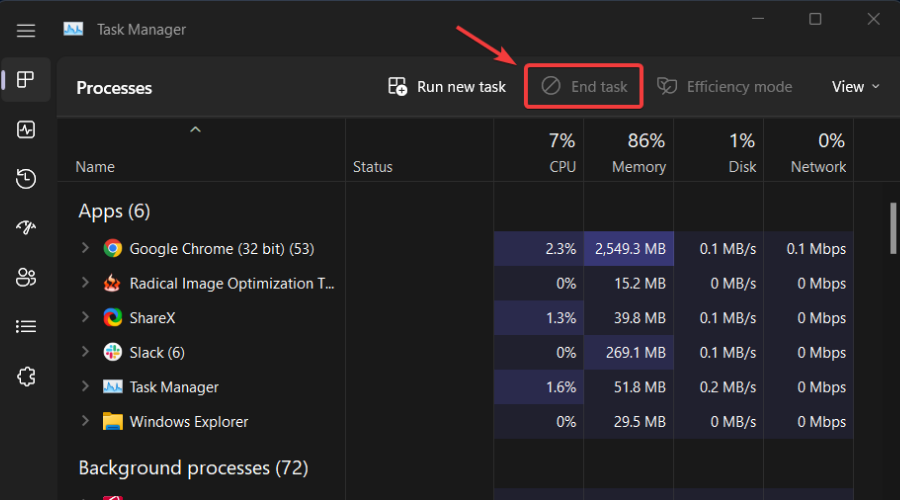900x500 pixels.
Task: Open Details list sidebar icon
Action: point(26,326)
